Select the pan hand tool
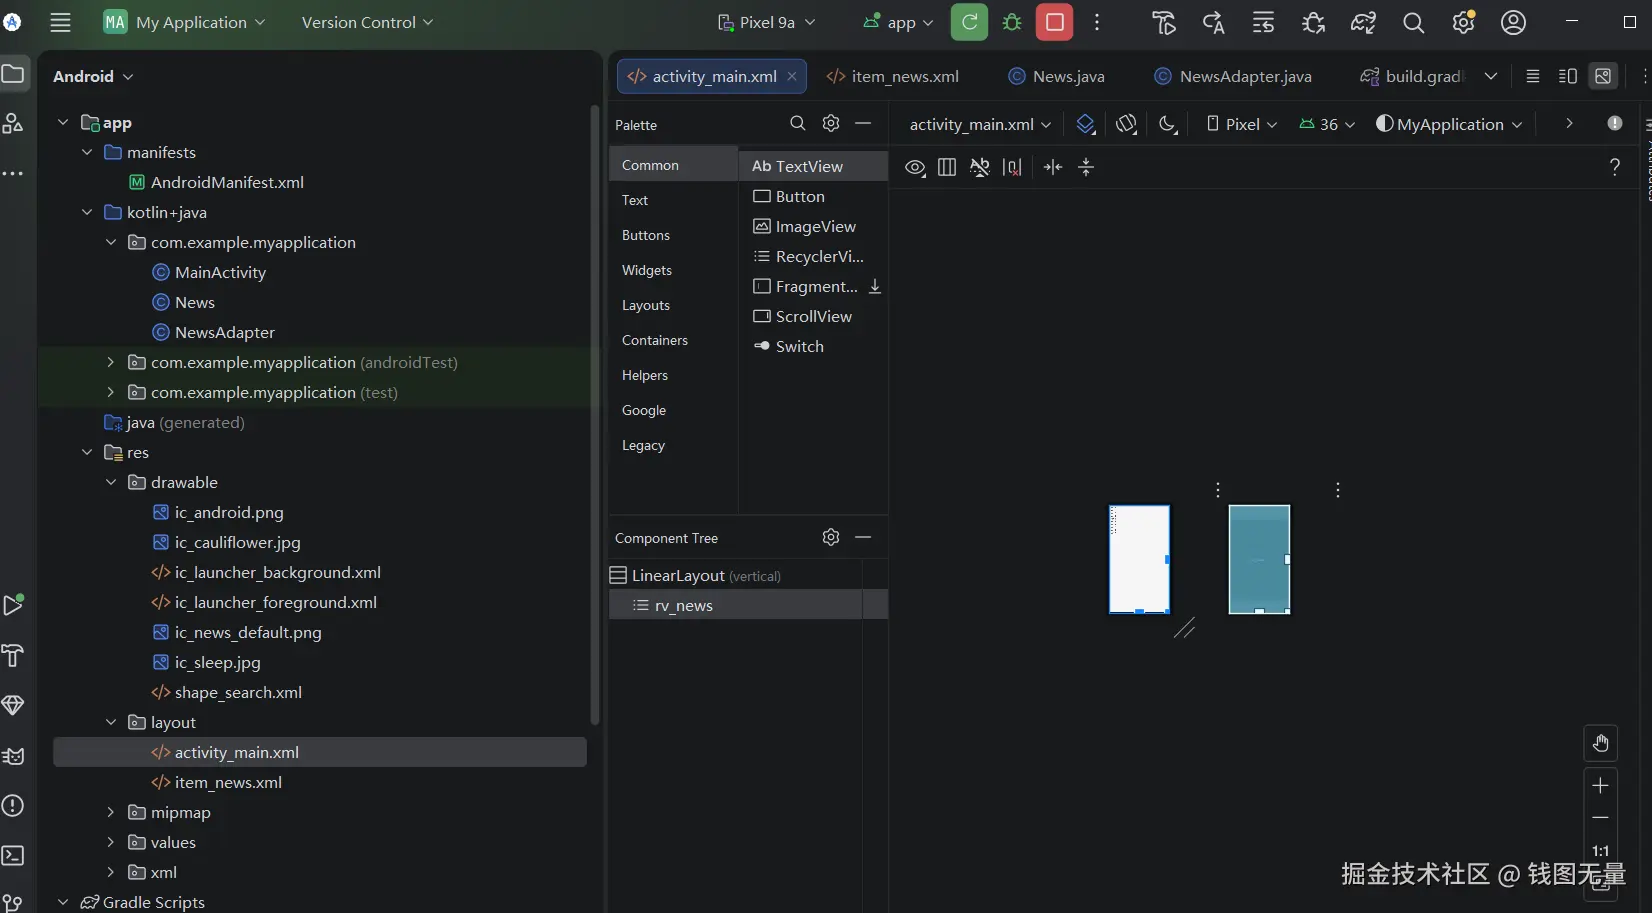Screen dimensions: 1652x913 pos(1600,743)
